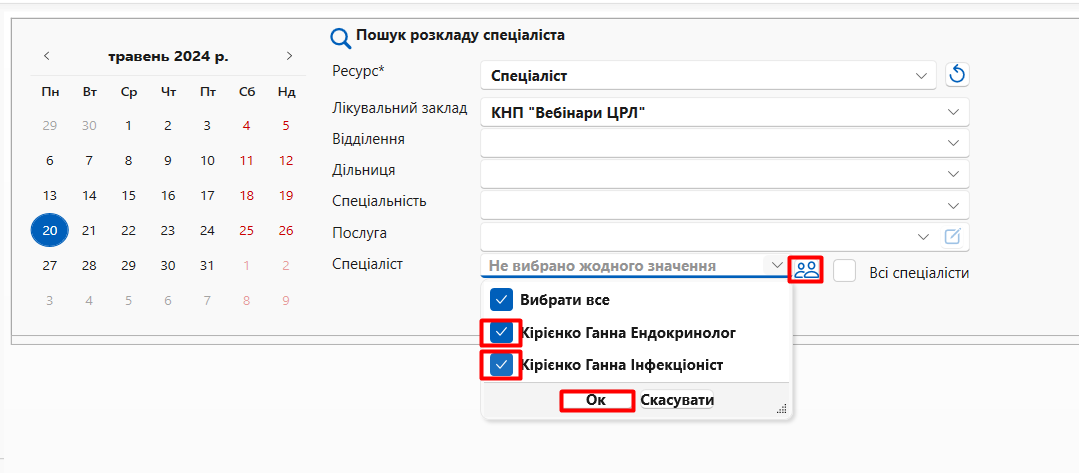Select greyed June 9 in calendar
This screenshot has width=1079, height=473.
[x=286, y=300]
